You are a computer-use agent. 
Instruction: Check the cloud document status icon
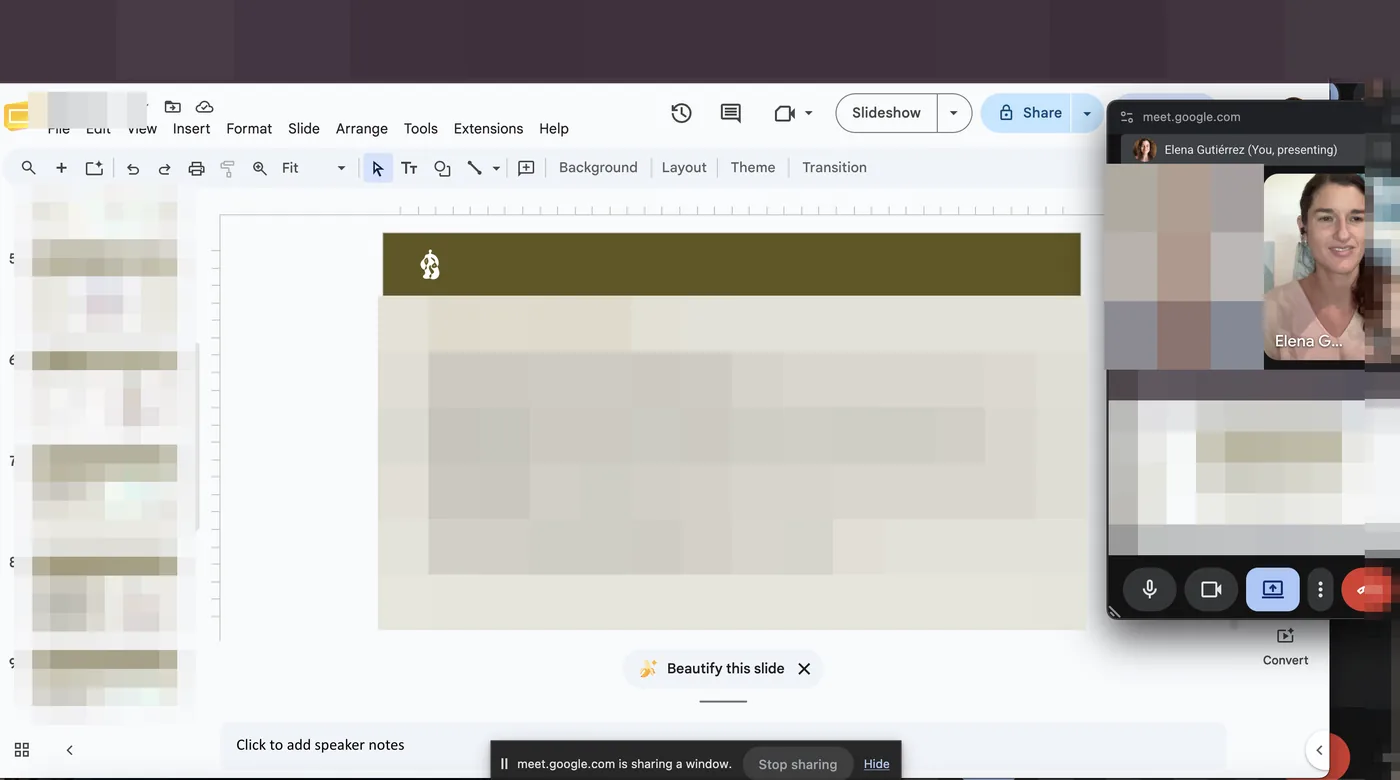tap(204, 107)
